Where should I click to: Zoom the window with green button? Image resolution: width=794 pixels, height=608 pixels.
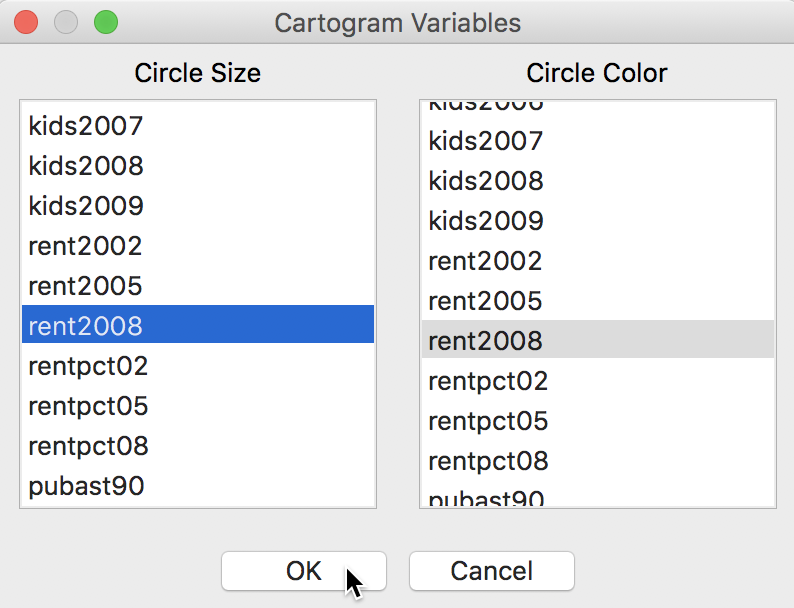[105, 21]
